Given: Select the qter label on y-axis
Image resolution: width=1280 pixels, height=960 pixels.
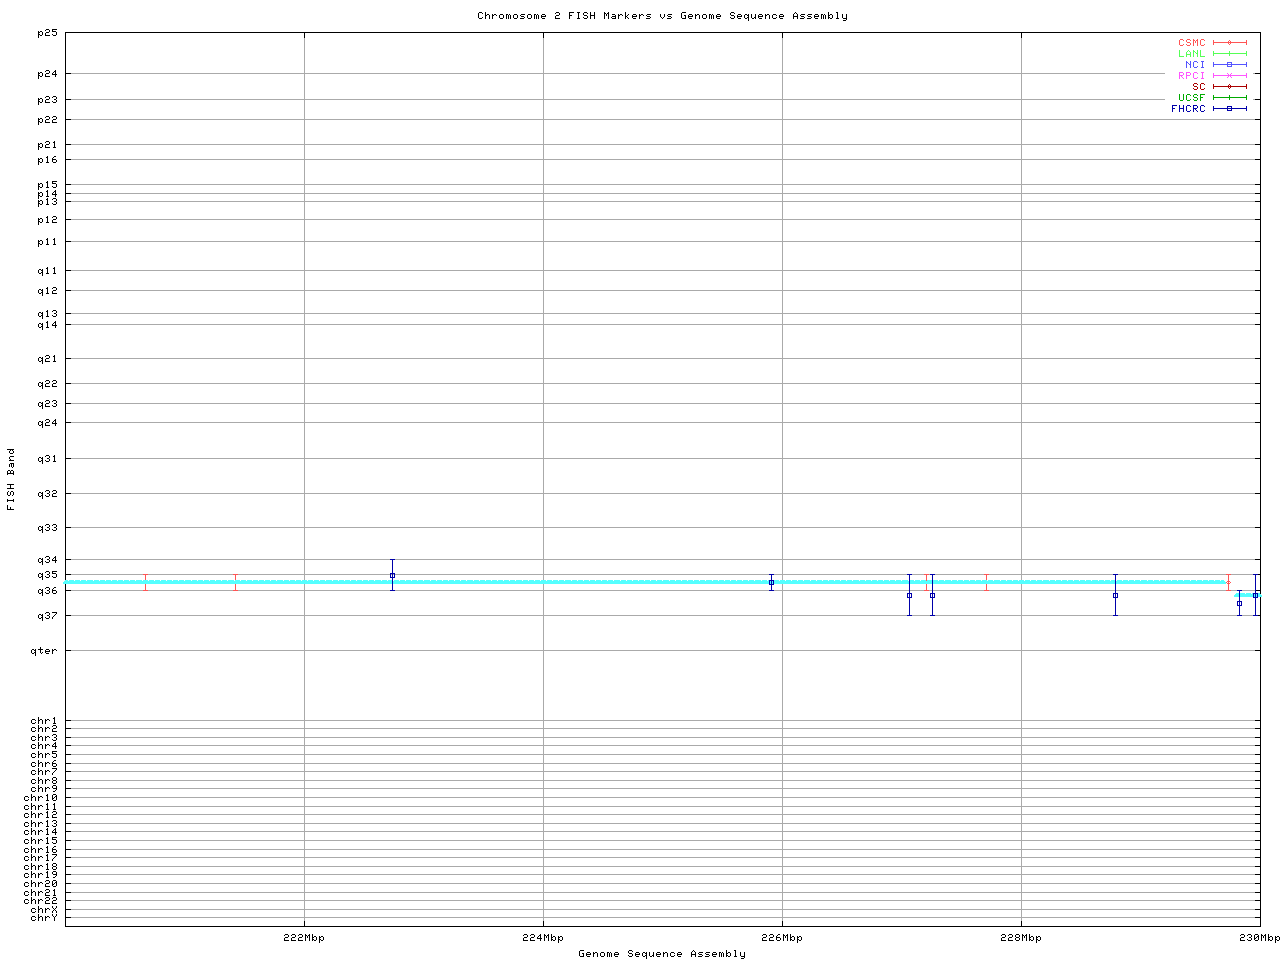Looking at the screenshot, I should [44, 651].
